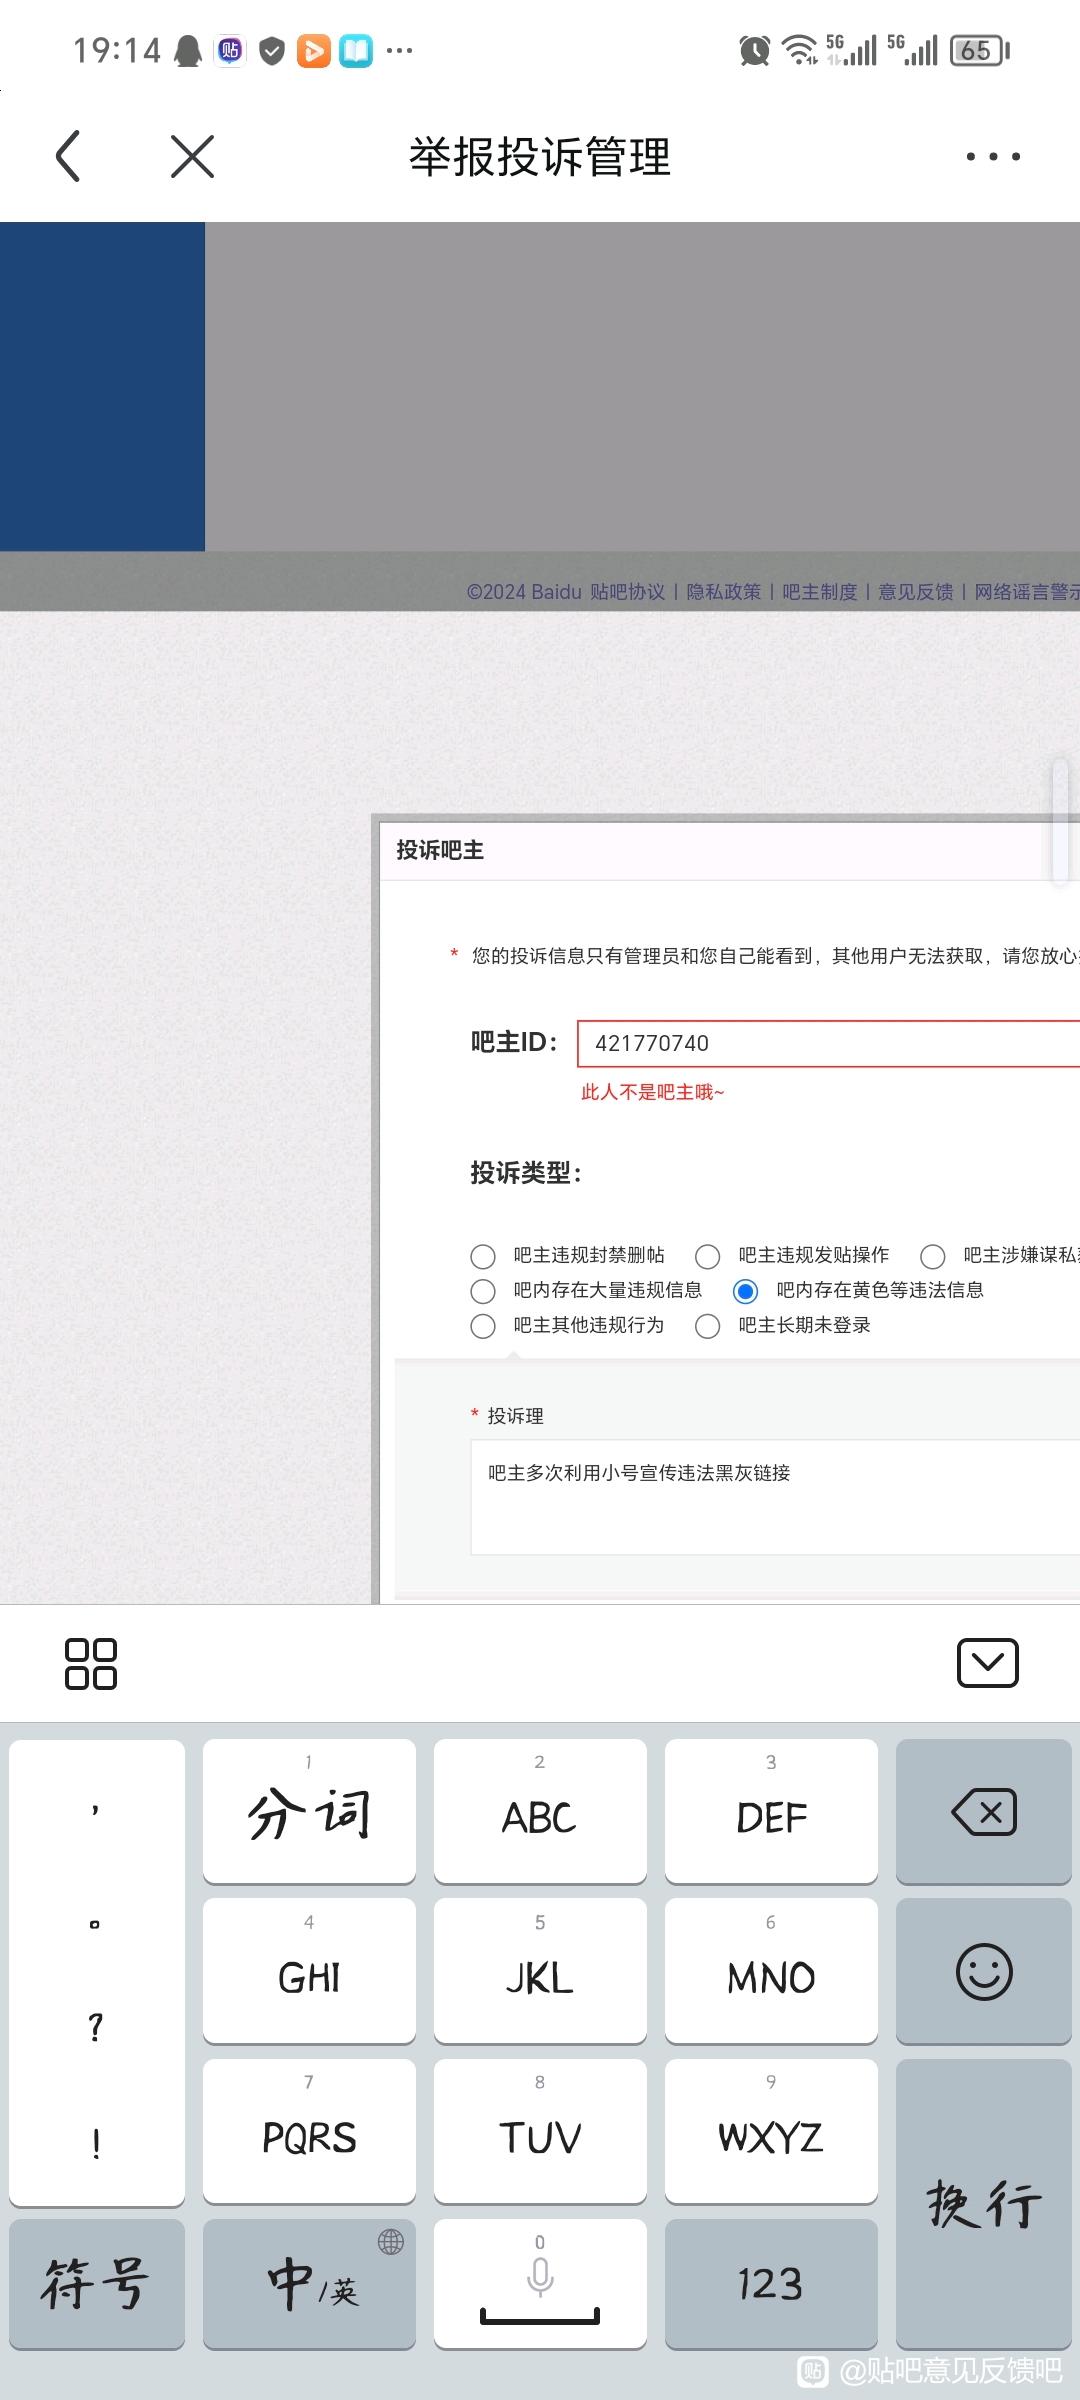Select 吧内存在大量违规信息 radio option

coord(483,1291)
